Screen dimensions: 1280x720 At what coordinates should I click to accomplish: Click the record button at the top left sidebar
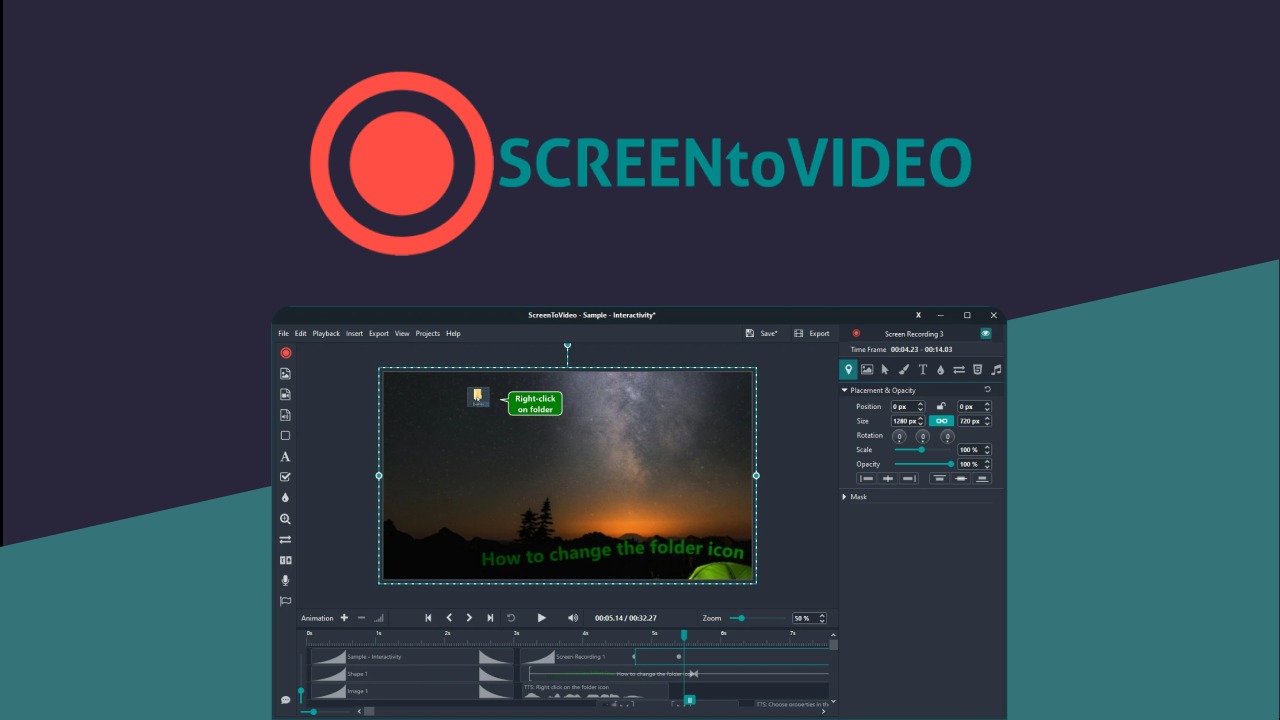[x=286, y=352]
